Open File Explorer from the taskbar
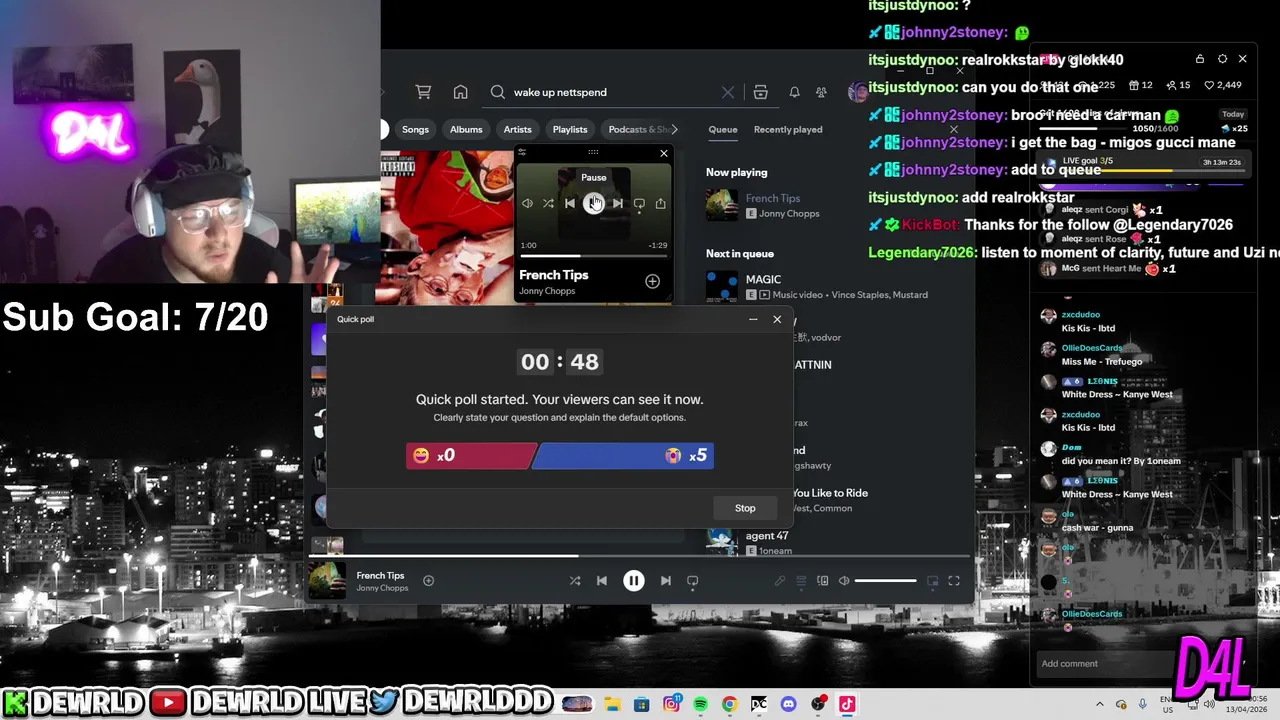1280x720 pixels. pyautogui.click(x=612, y=704)
